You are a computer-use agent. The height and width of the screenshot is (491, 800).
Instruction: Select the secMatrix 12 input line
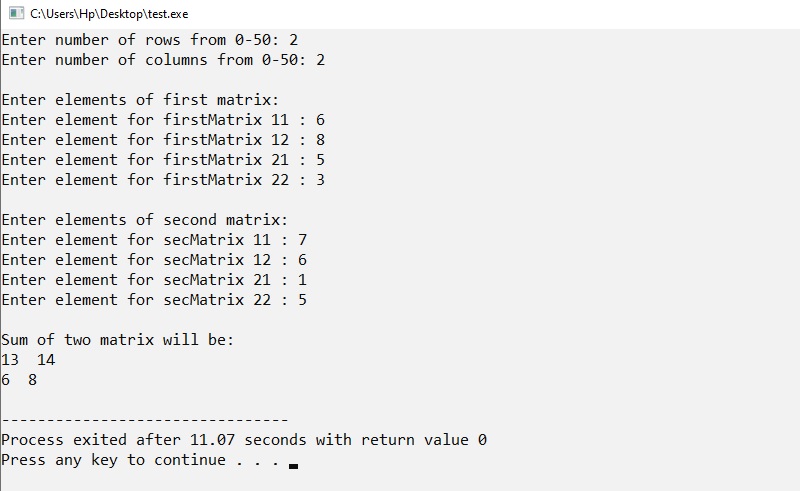[x=154, y=259]
